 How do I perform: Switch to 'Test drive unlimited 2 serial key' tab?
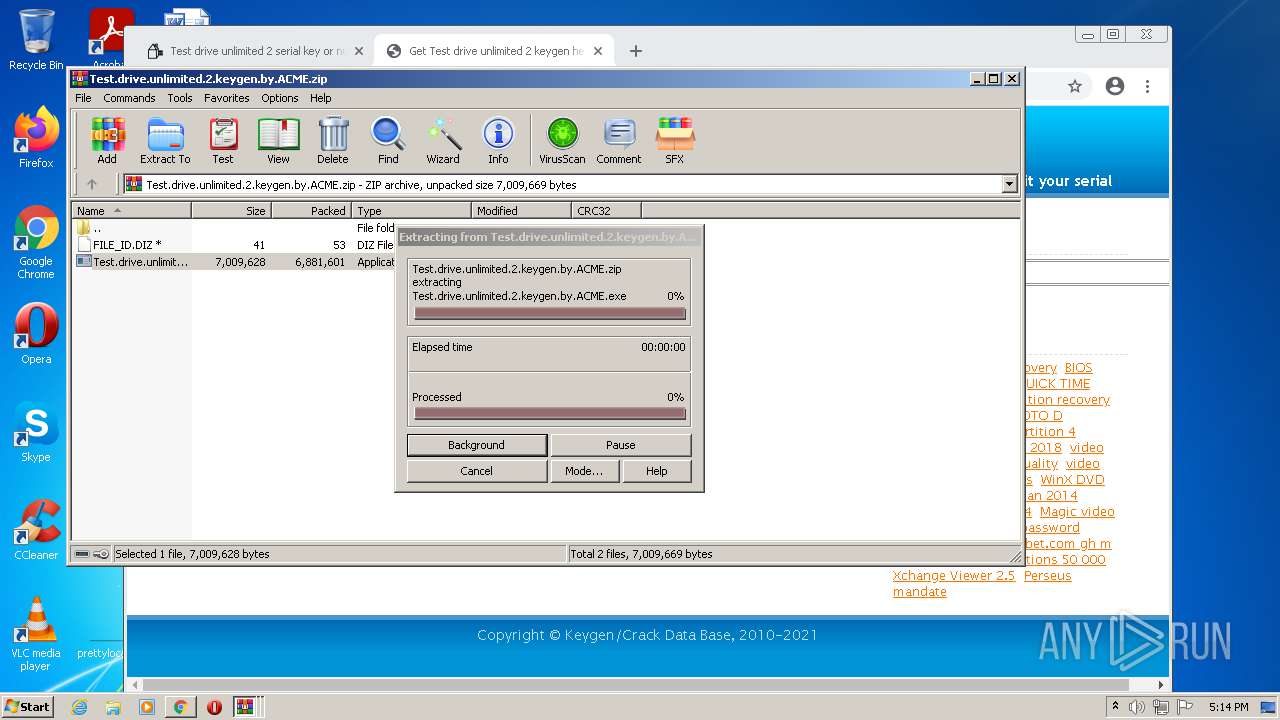click(x=256, y=51)
